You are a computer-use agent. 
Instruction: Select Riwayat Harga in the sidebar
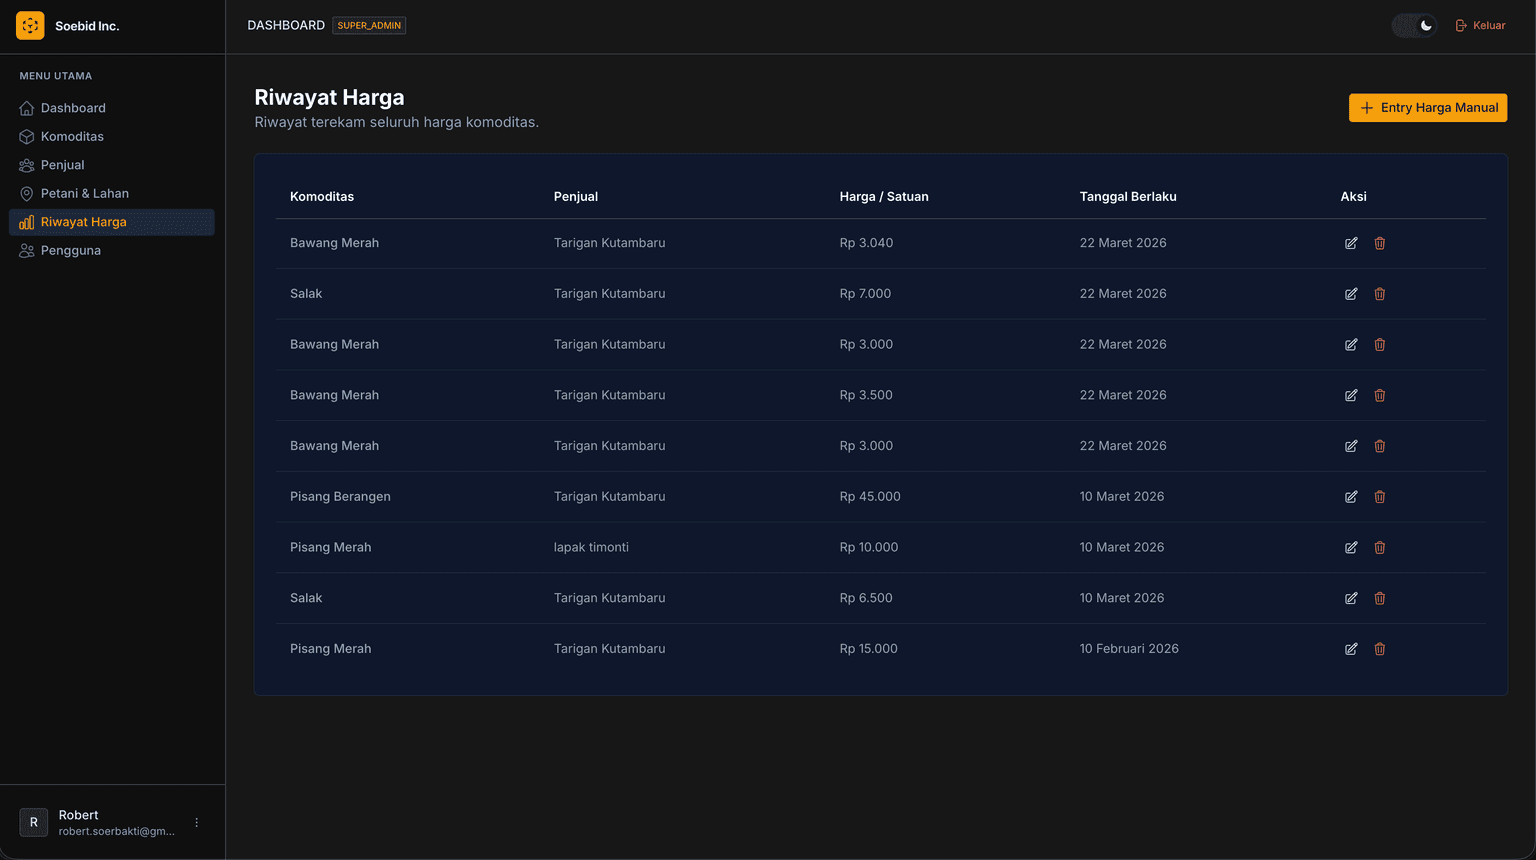pos(112,222)
